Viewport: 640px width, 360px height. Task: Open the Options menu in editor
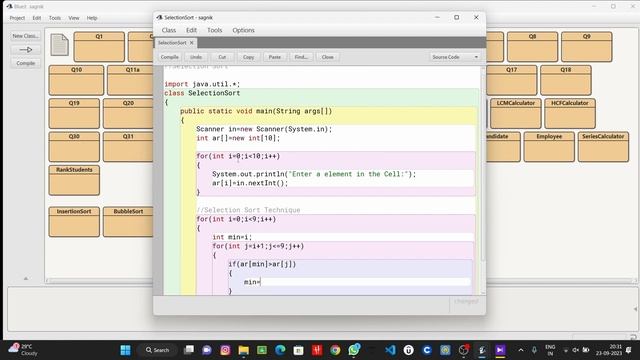(243, 30)
